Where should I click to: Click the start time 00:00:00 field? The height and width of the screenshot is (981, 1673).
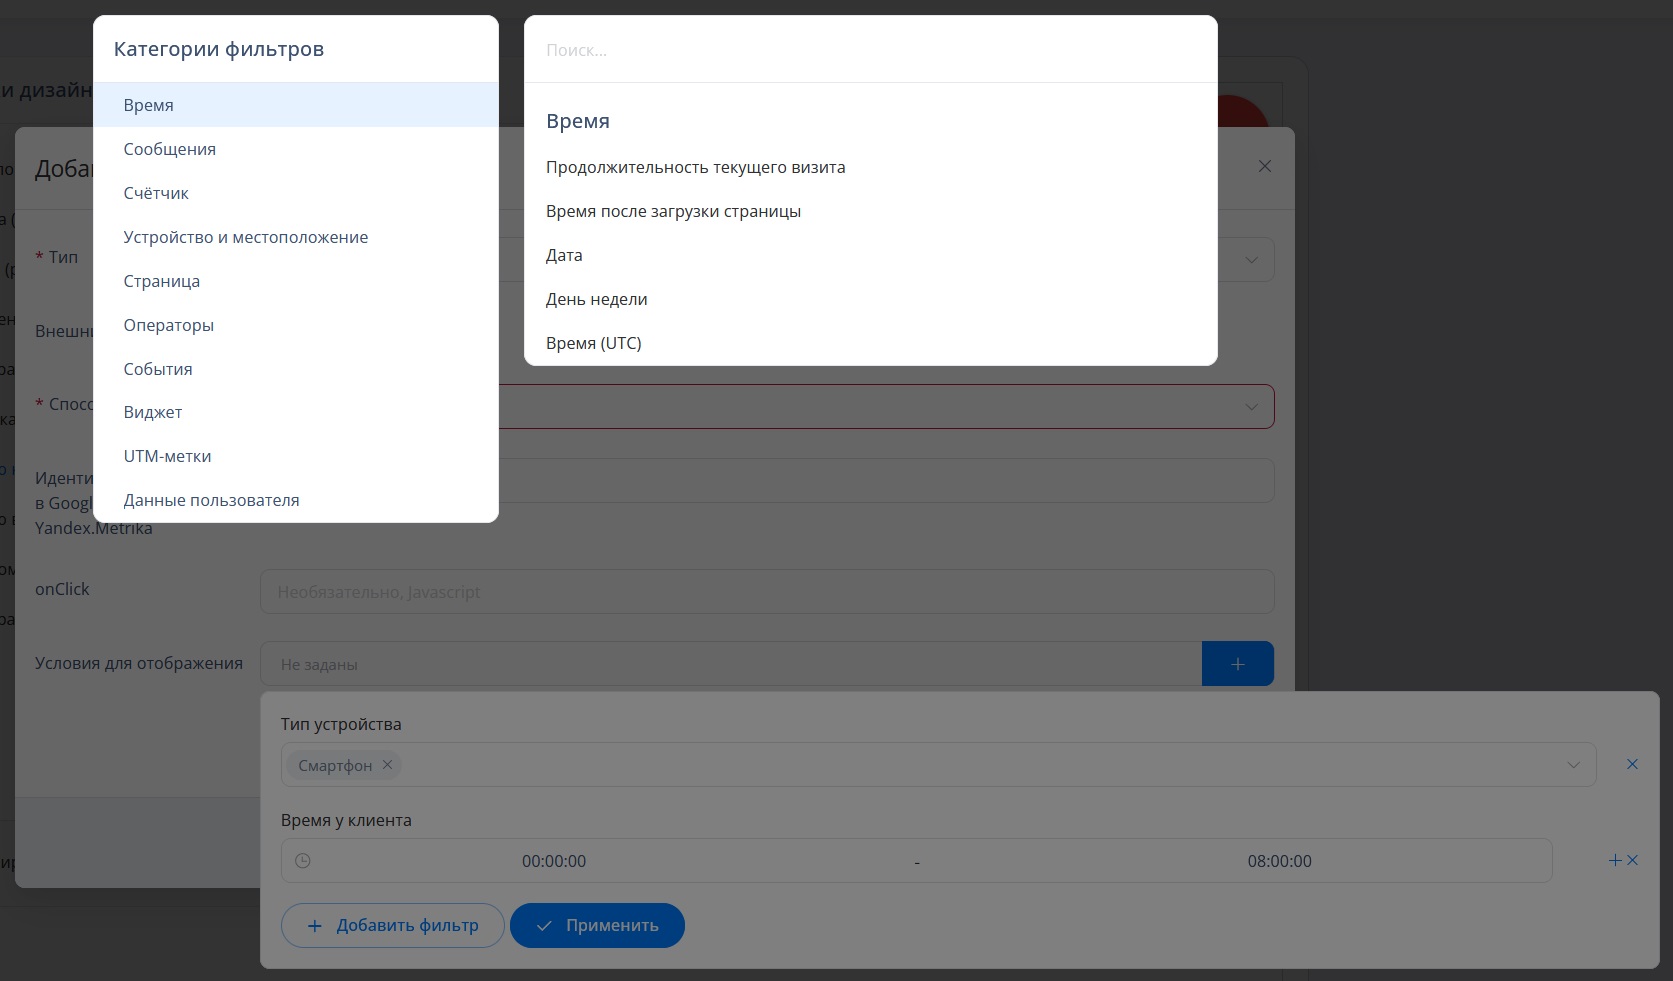554,861
